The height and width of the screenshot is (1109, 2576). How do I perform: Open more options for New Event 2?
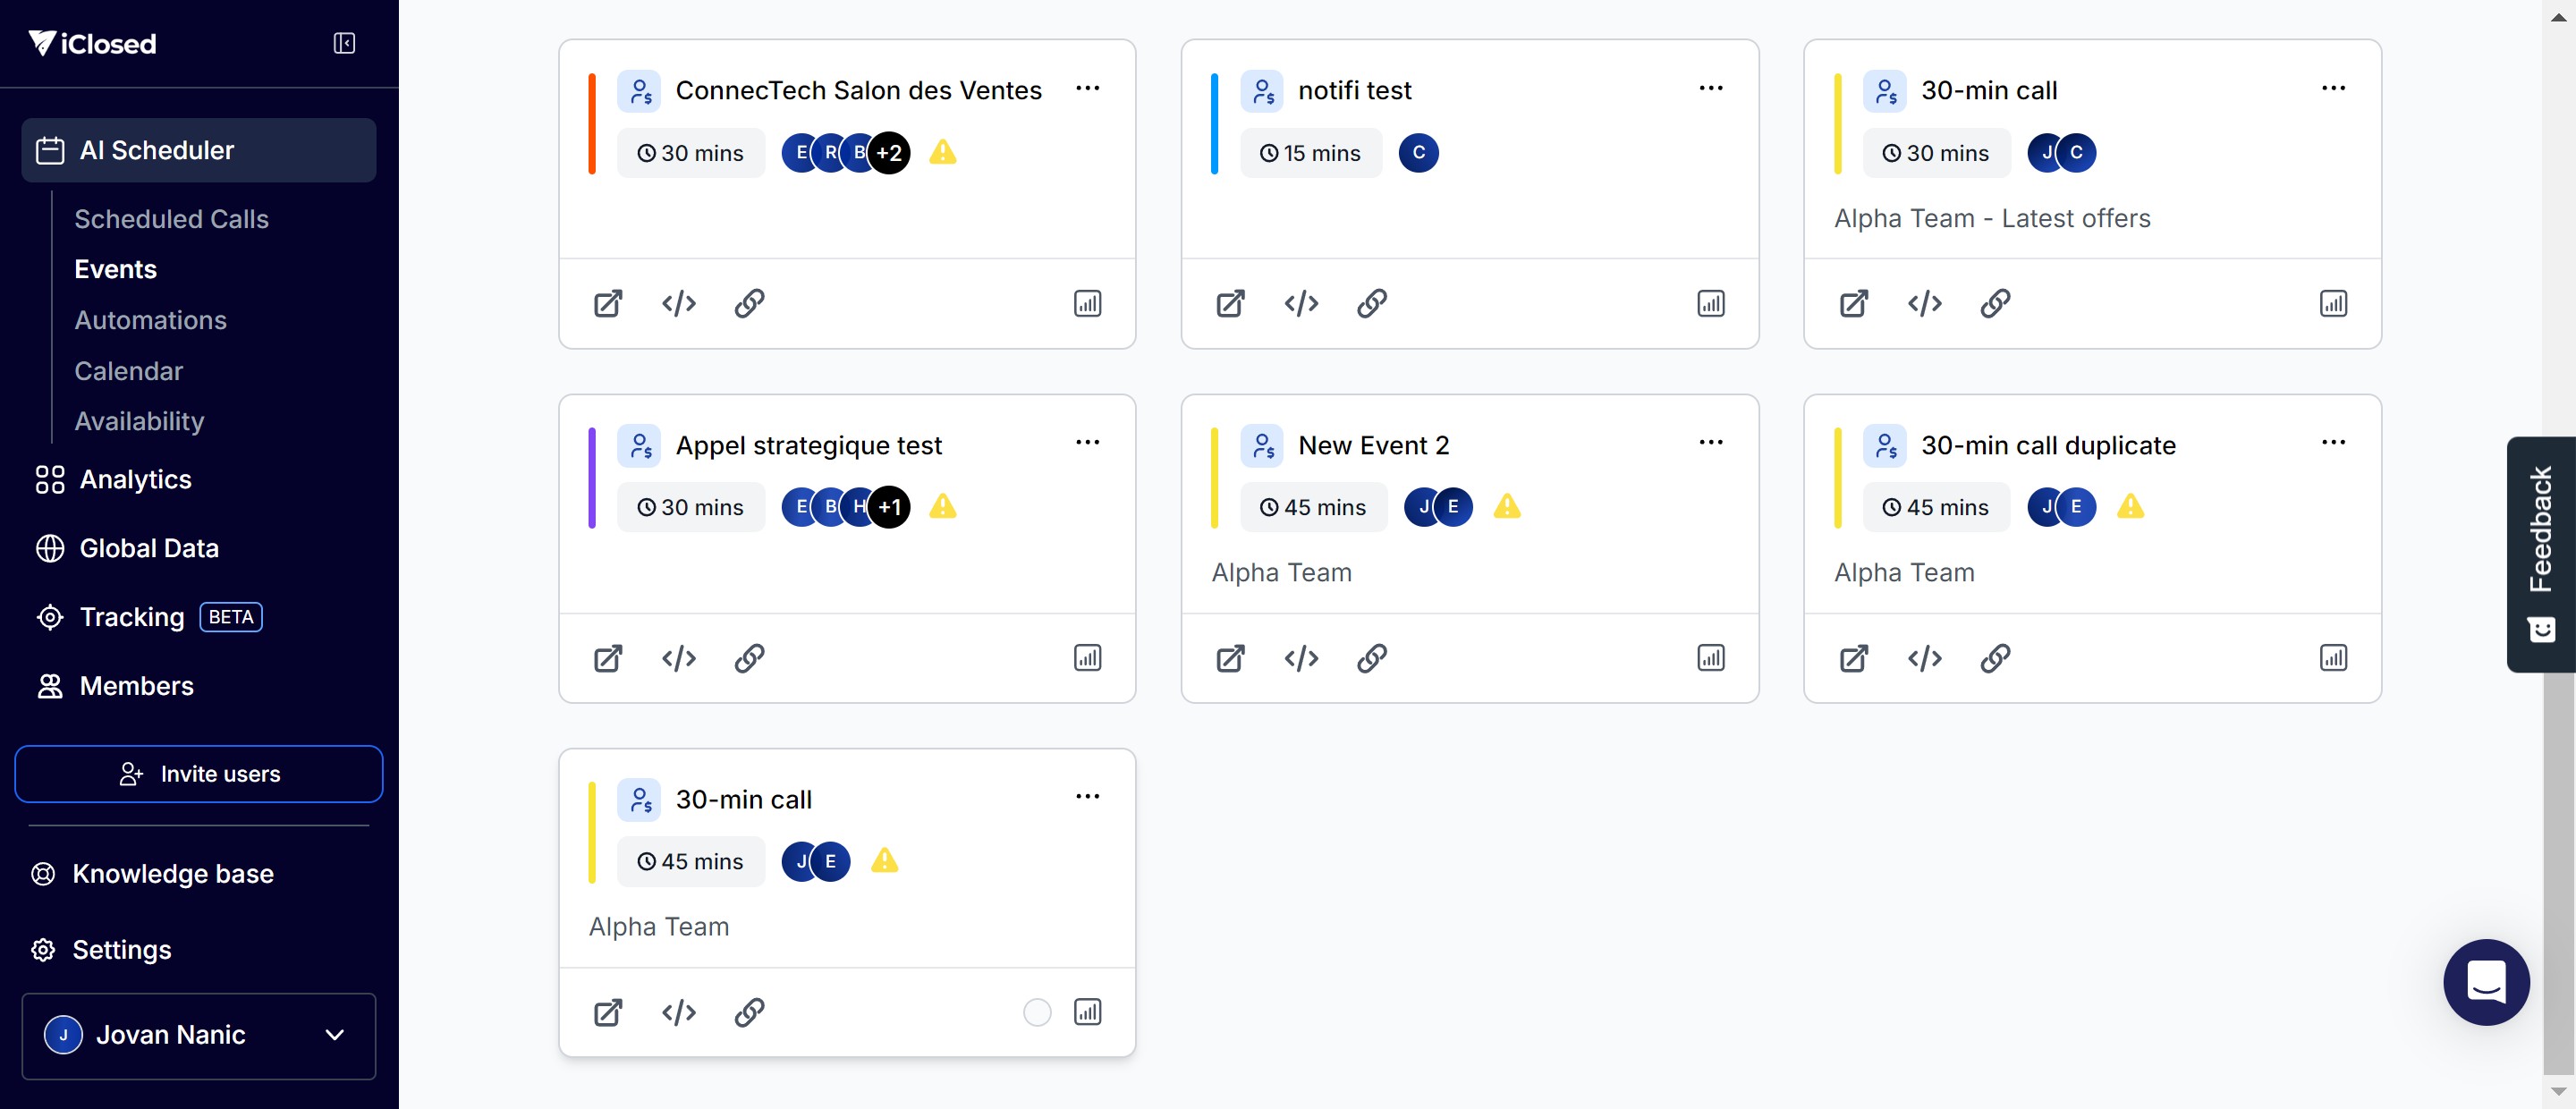tap(1710, 442)
